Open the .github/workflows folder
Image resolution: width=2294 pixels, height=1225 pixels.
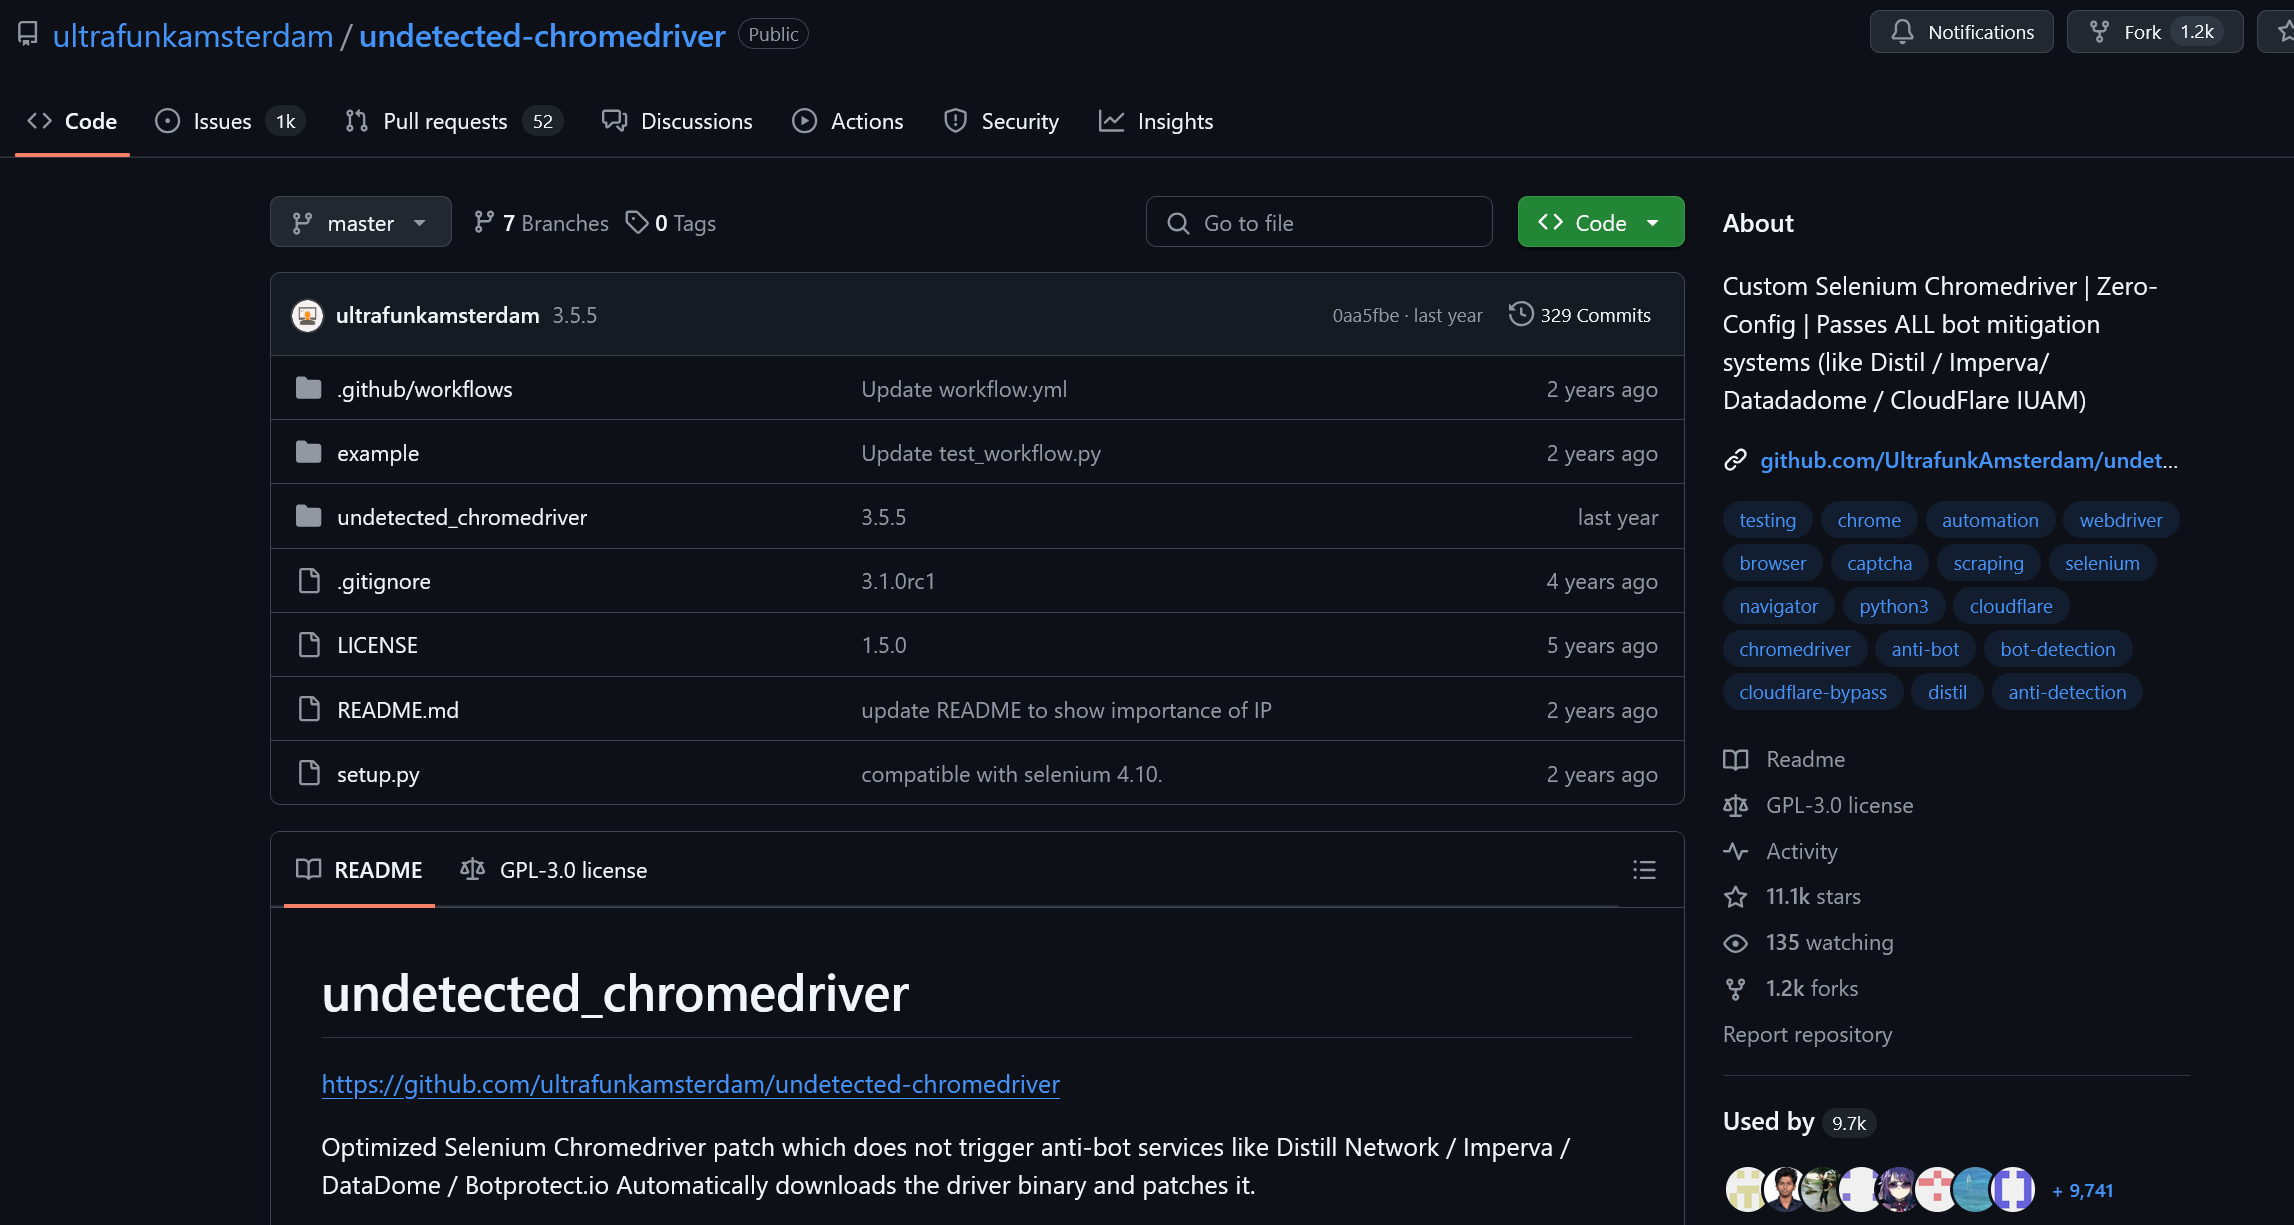click(425, 389)
